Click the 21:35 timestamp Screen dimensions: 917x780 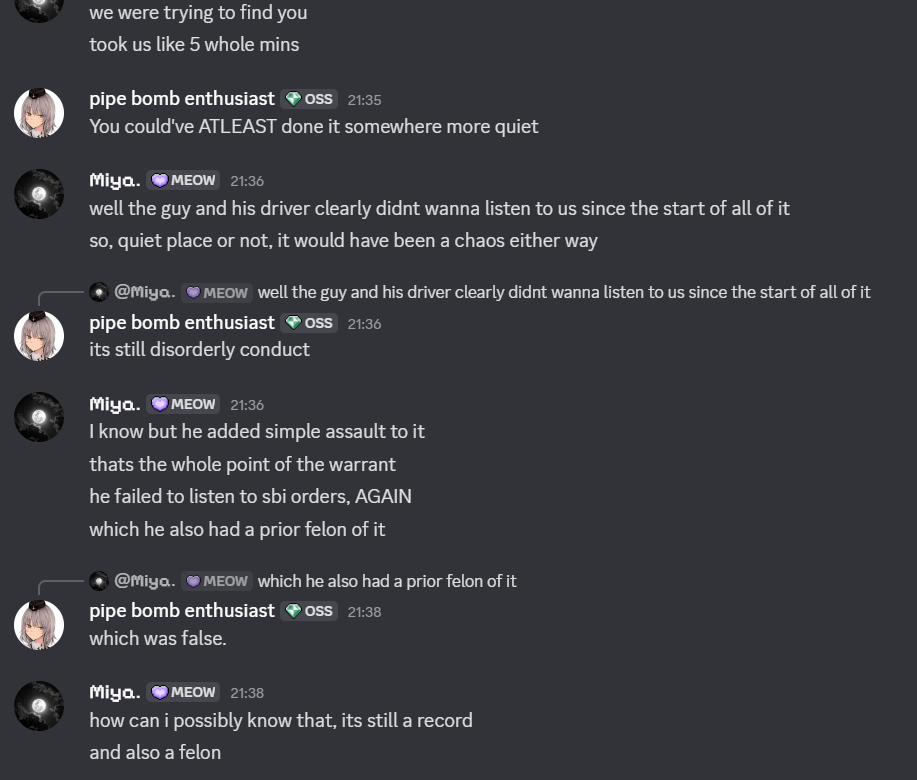pyautogui.click(x=364, y=100)
